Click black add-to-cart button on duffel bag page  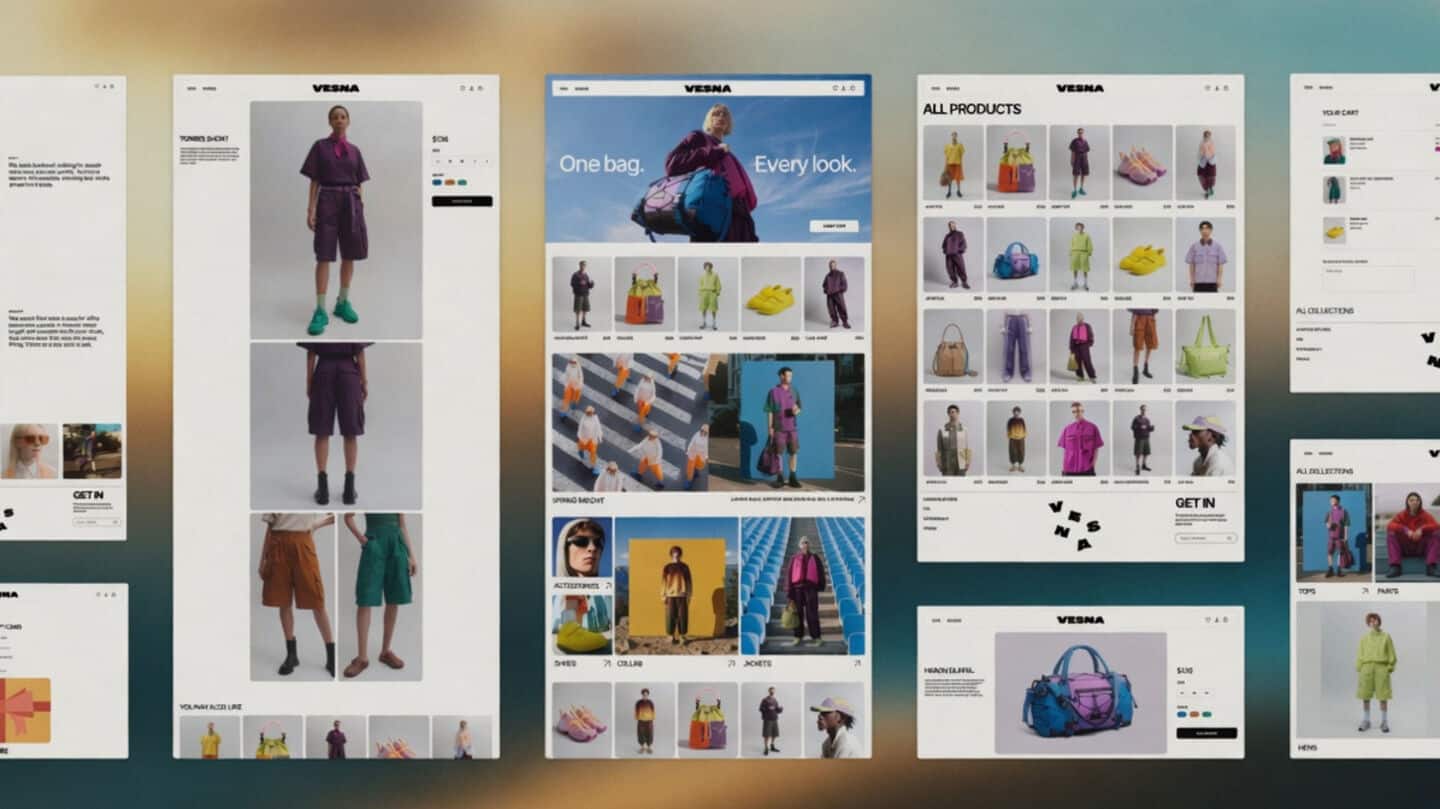coord(1207,733)
